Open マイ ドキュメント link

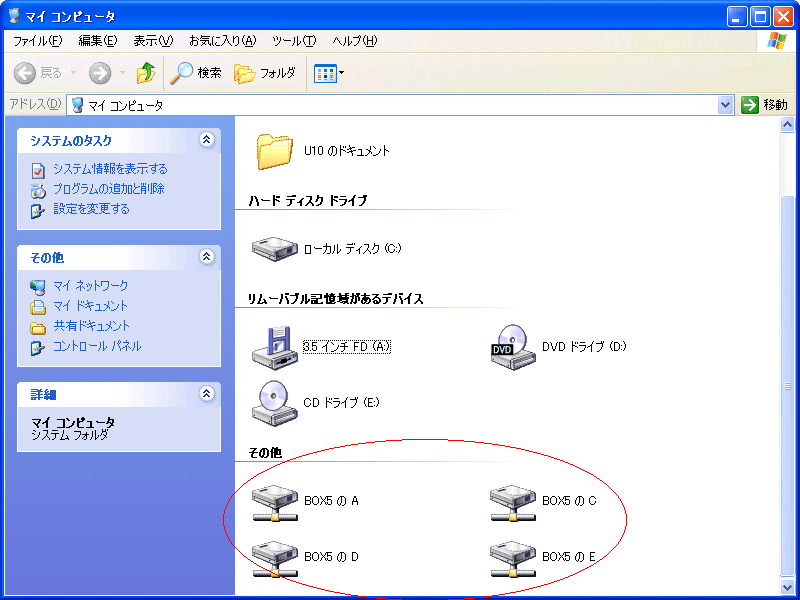pos(90,306)
